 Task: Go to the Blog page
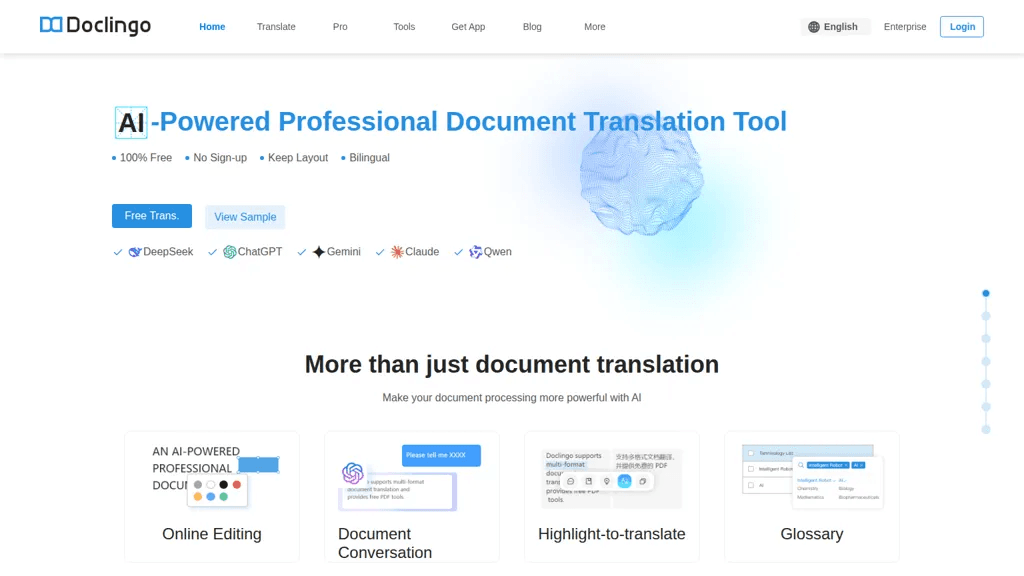[532, 27]
